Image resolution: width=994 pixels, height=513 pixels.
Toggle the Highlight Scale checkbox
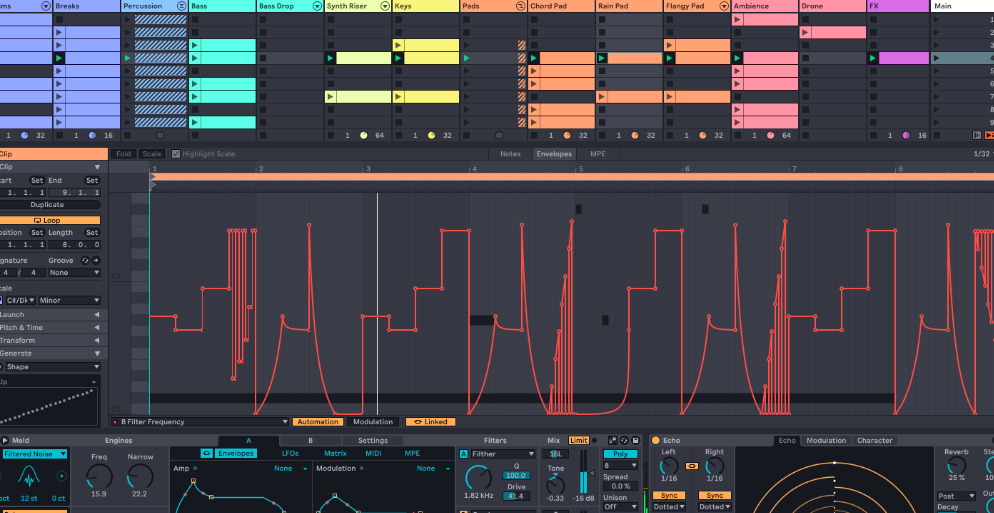[x=176, y=154]
